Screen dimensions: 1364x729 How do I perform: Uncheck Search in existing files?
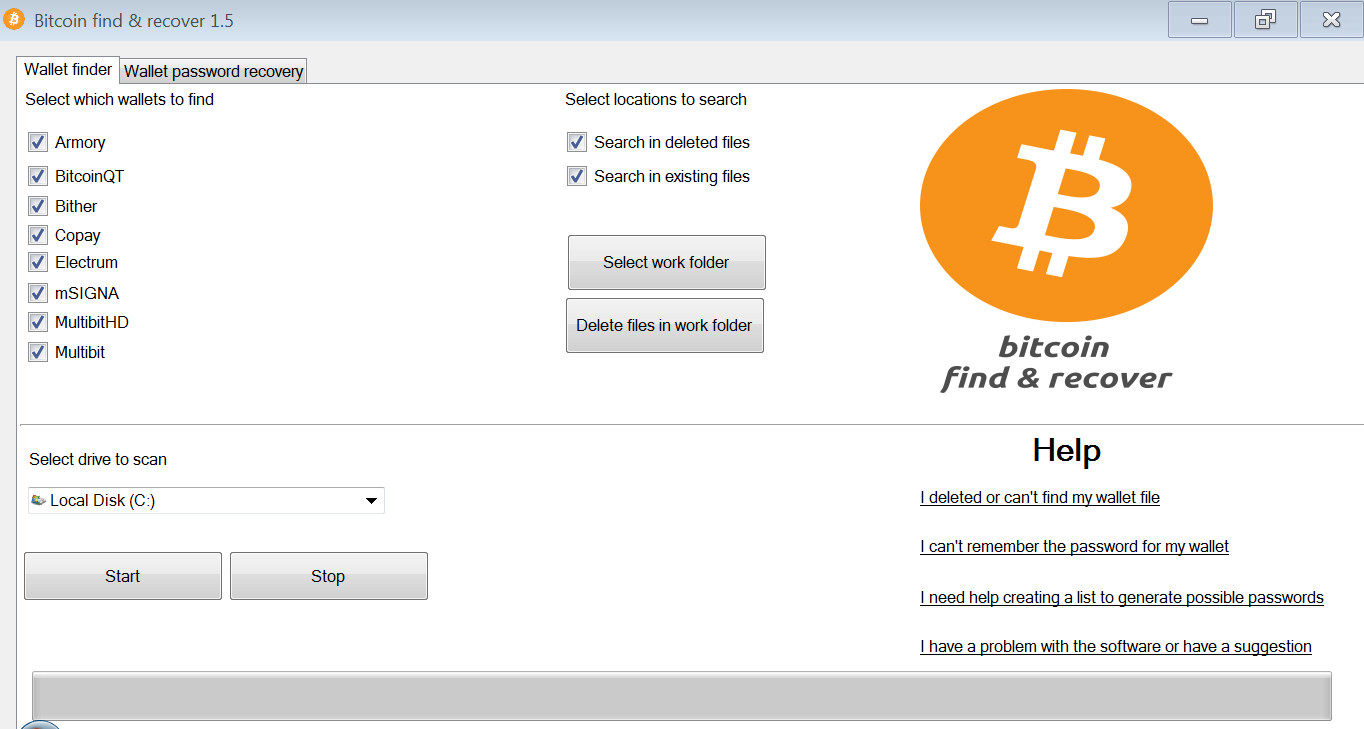(x=577, y=176)
